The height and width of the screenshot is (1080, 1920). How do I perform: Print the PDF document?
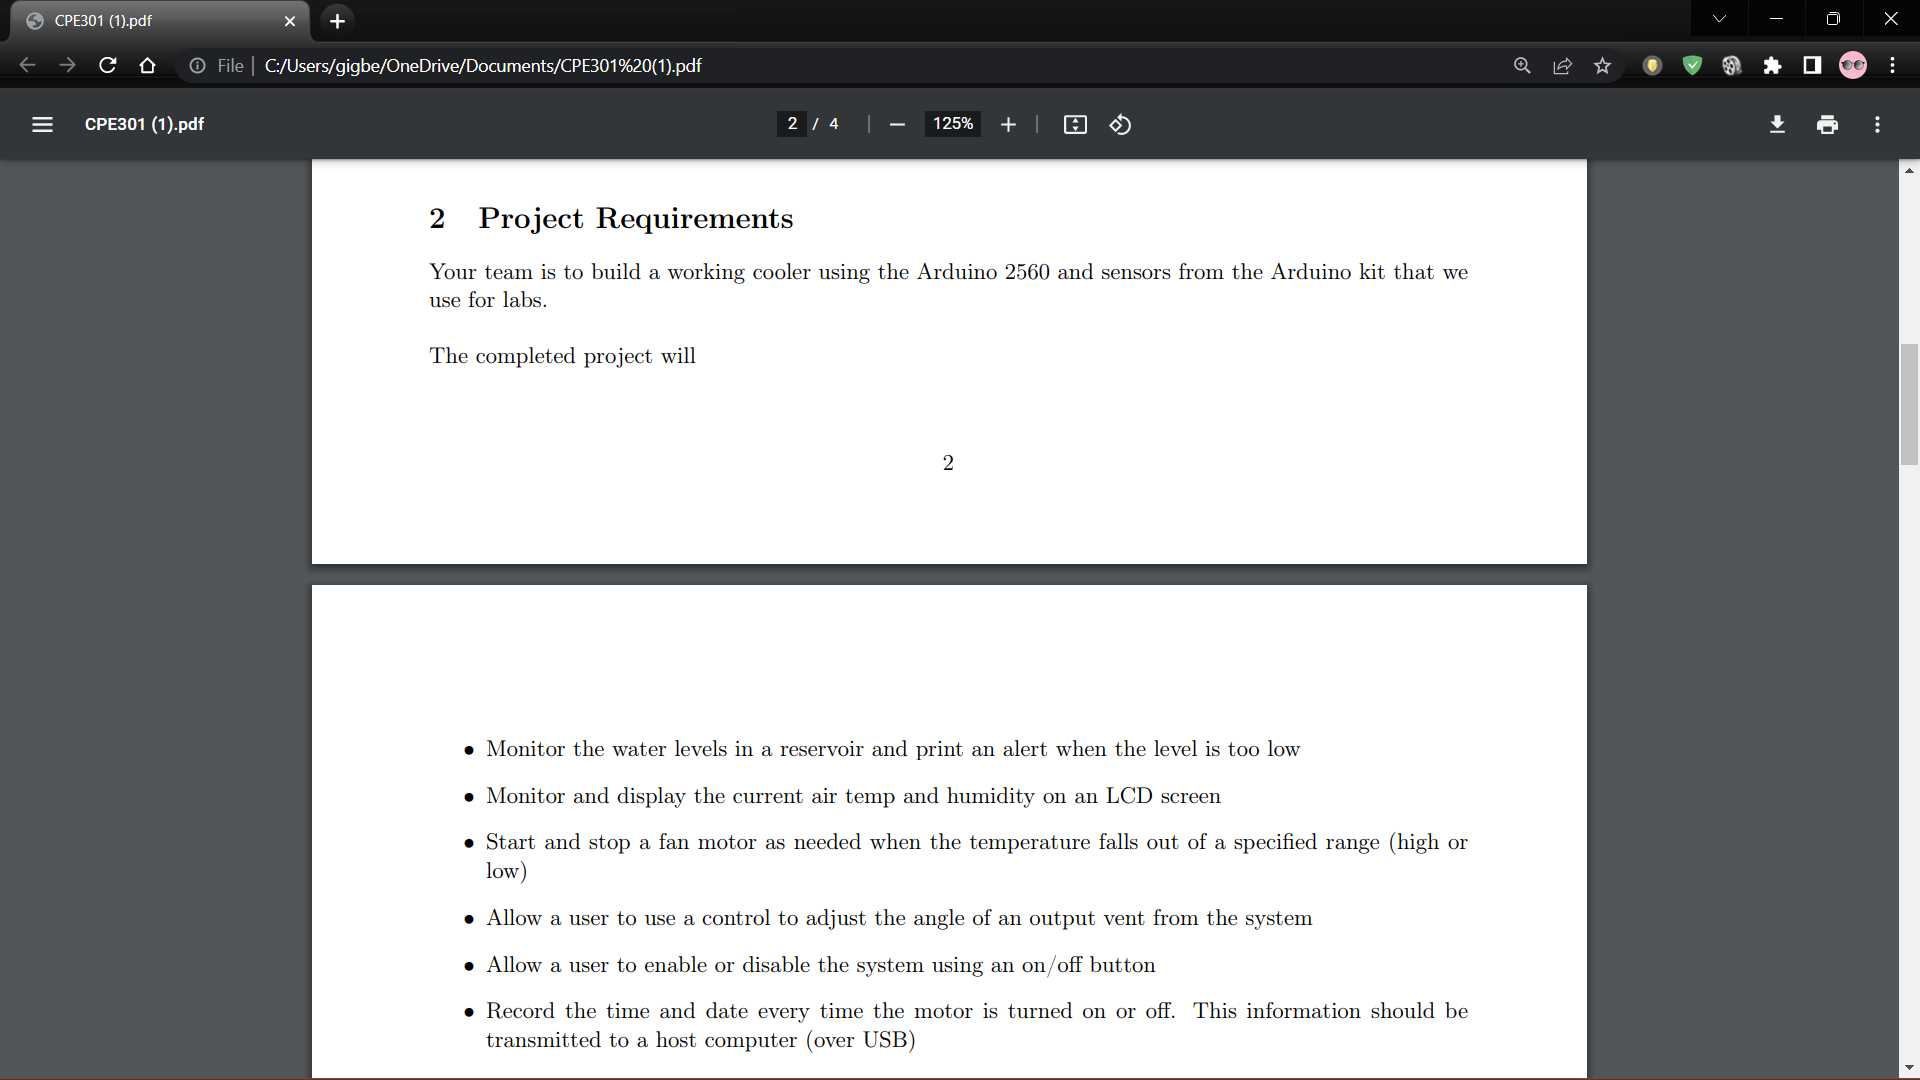click(x=1827, y=124)
